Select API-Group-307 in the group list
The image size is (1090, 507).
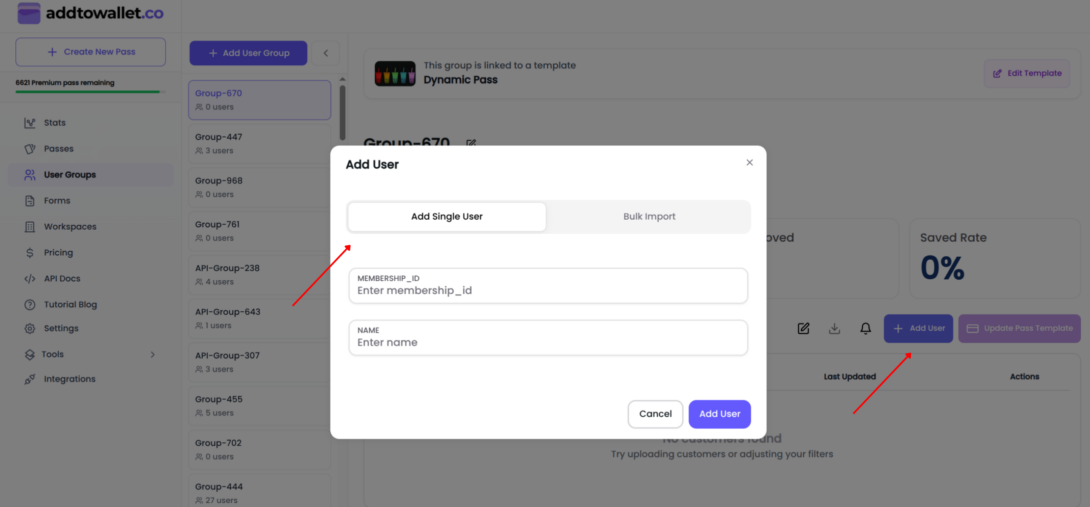259,362
